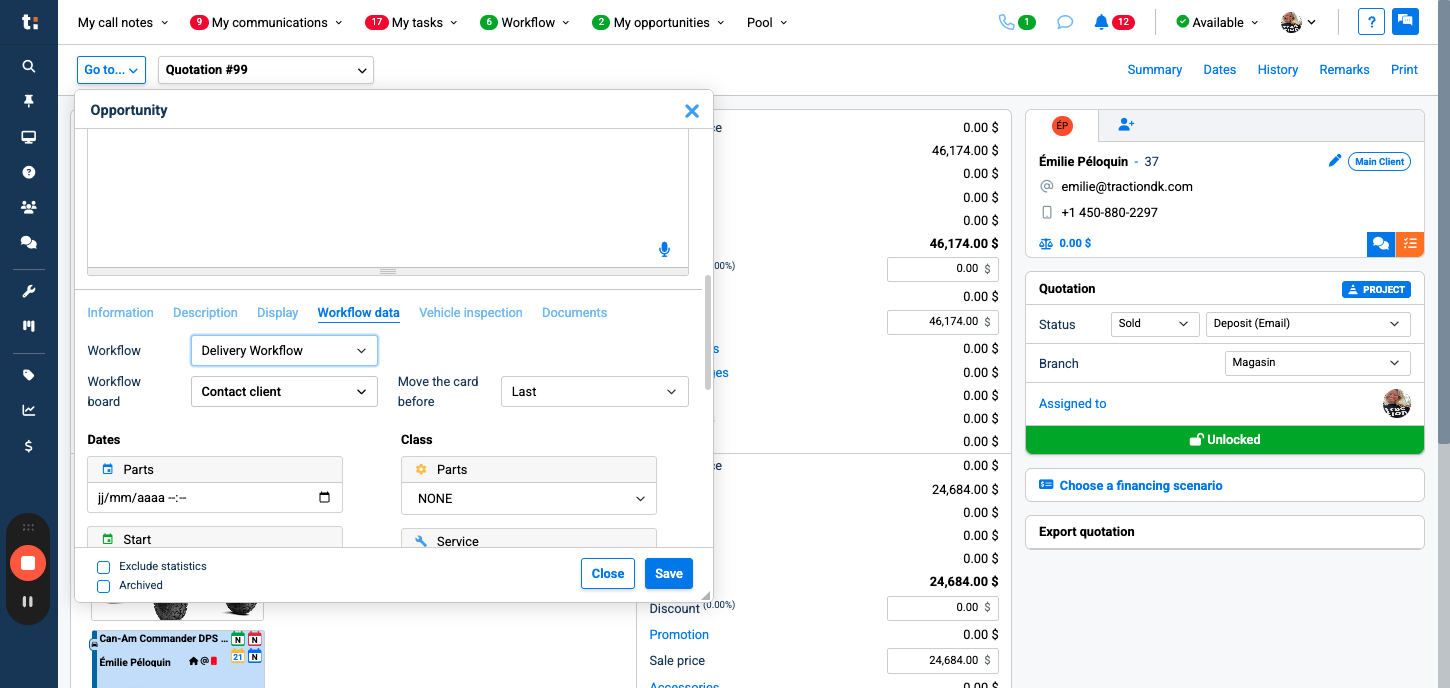Toggle the green Unlocked bar

point(1224,439)
